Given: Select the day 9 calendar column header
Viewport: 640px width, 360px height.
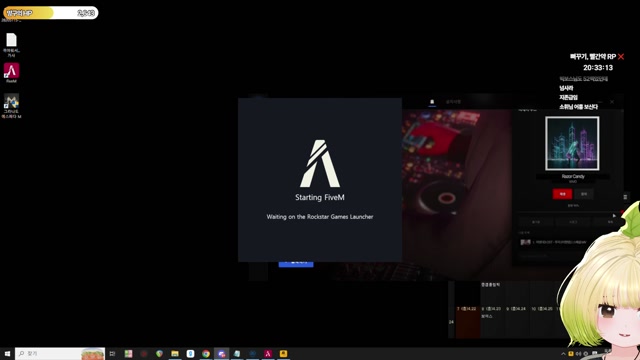Looking at the screenshot, I should pyautogui.click(x=516, y=309).
